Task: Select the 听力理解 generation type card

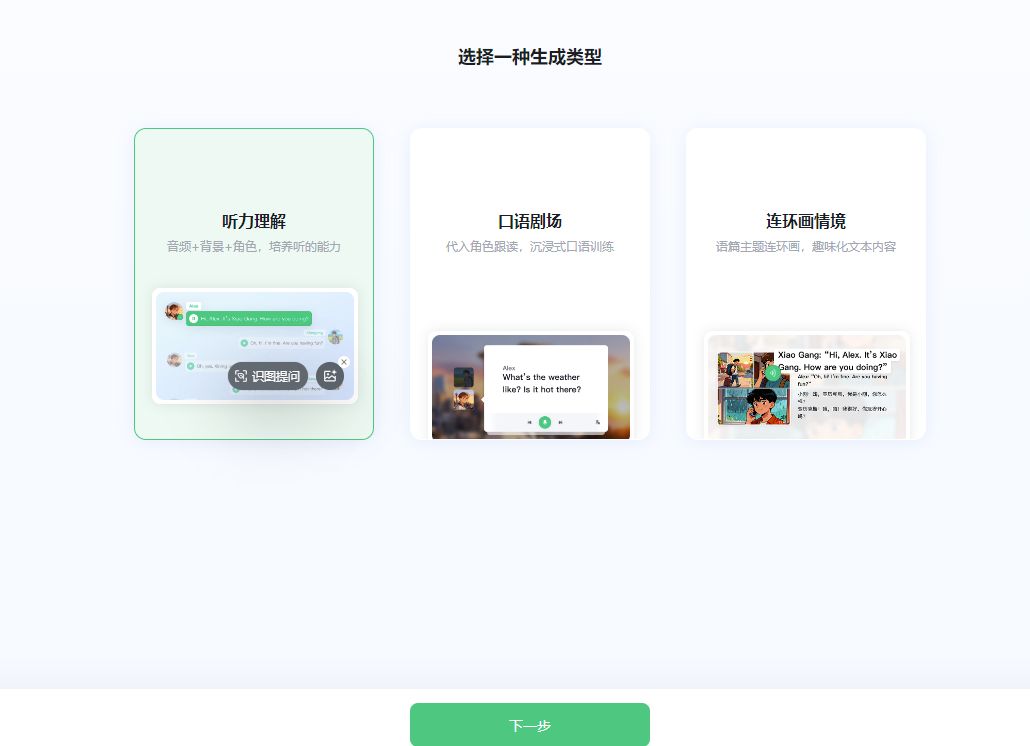Action: point(254,284)
